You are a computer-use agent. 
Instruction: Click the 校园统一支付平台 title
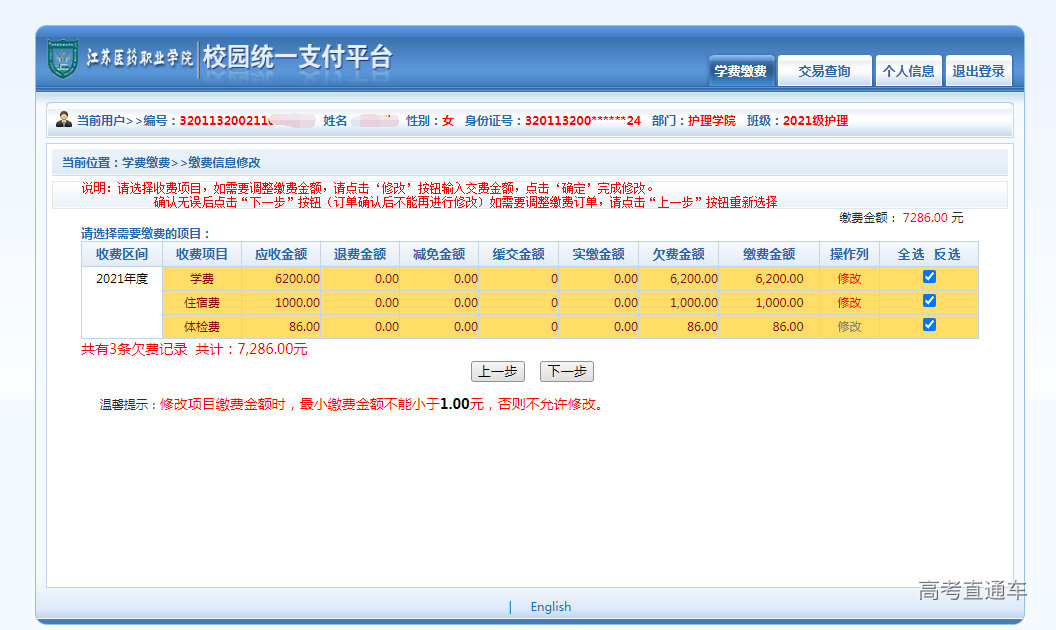click(x=297, y=57)
